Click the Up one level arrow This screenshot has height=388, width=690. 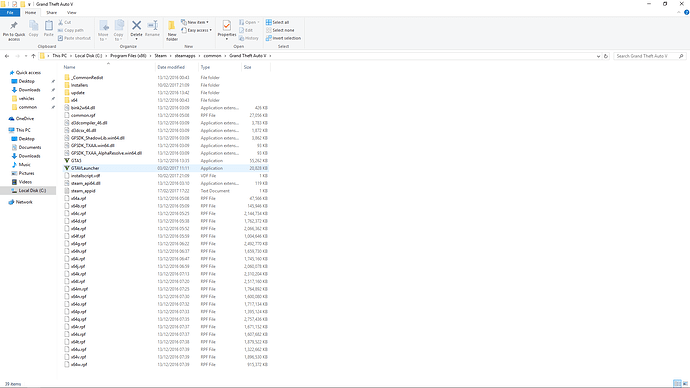(x=33, y=56)
